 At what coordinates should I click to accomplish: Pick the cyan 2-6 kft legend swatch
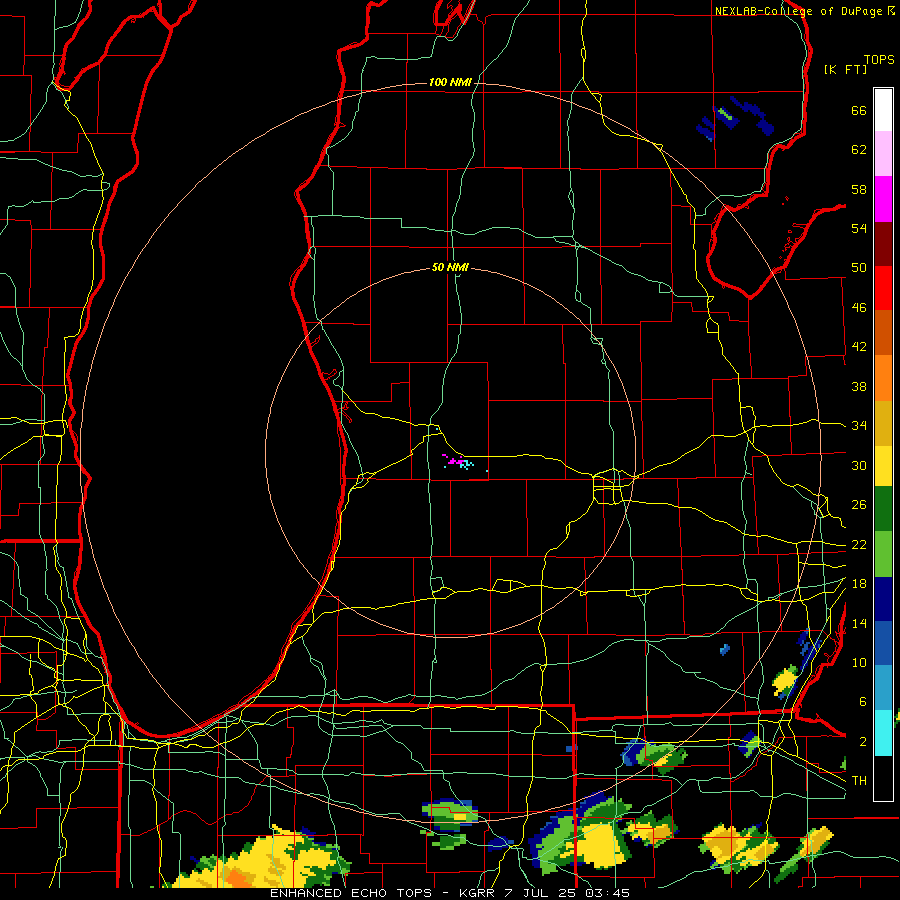[x=883, y=733]
